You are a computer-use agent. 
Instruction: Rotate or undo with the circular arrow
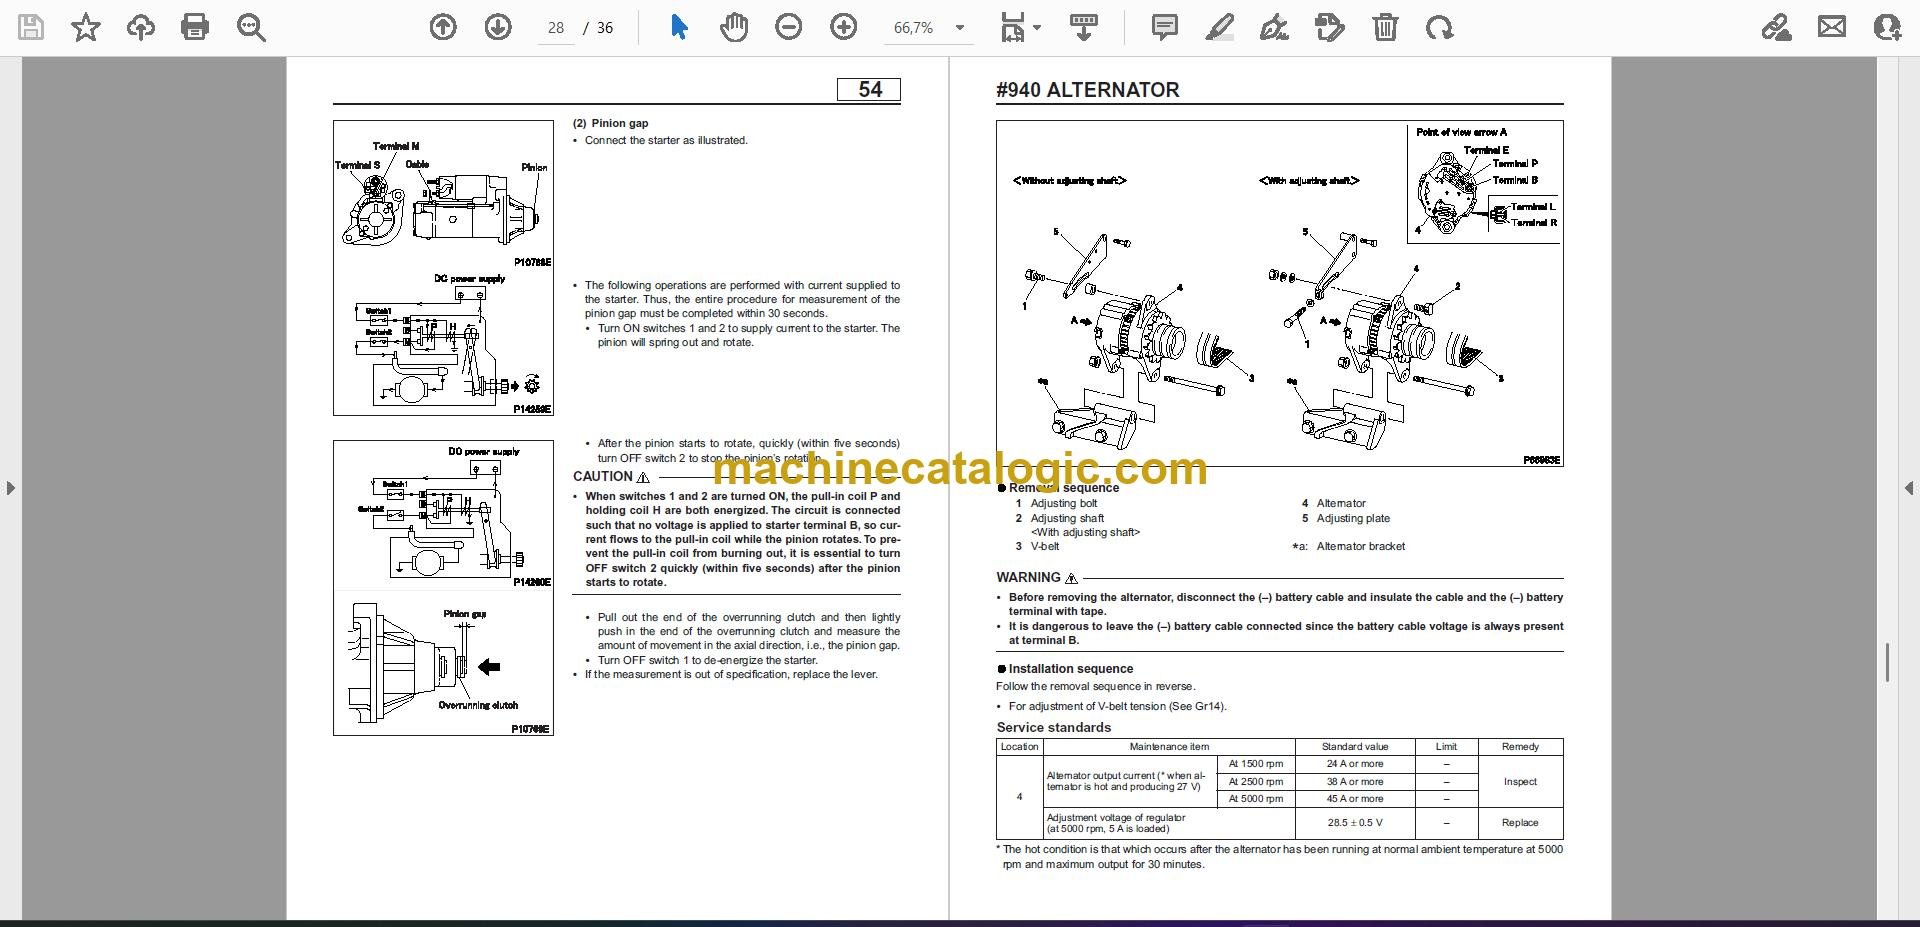pyautogui.click(x=1440, y=27)
